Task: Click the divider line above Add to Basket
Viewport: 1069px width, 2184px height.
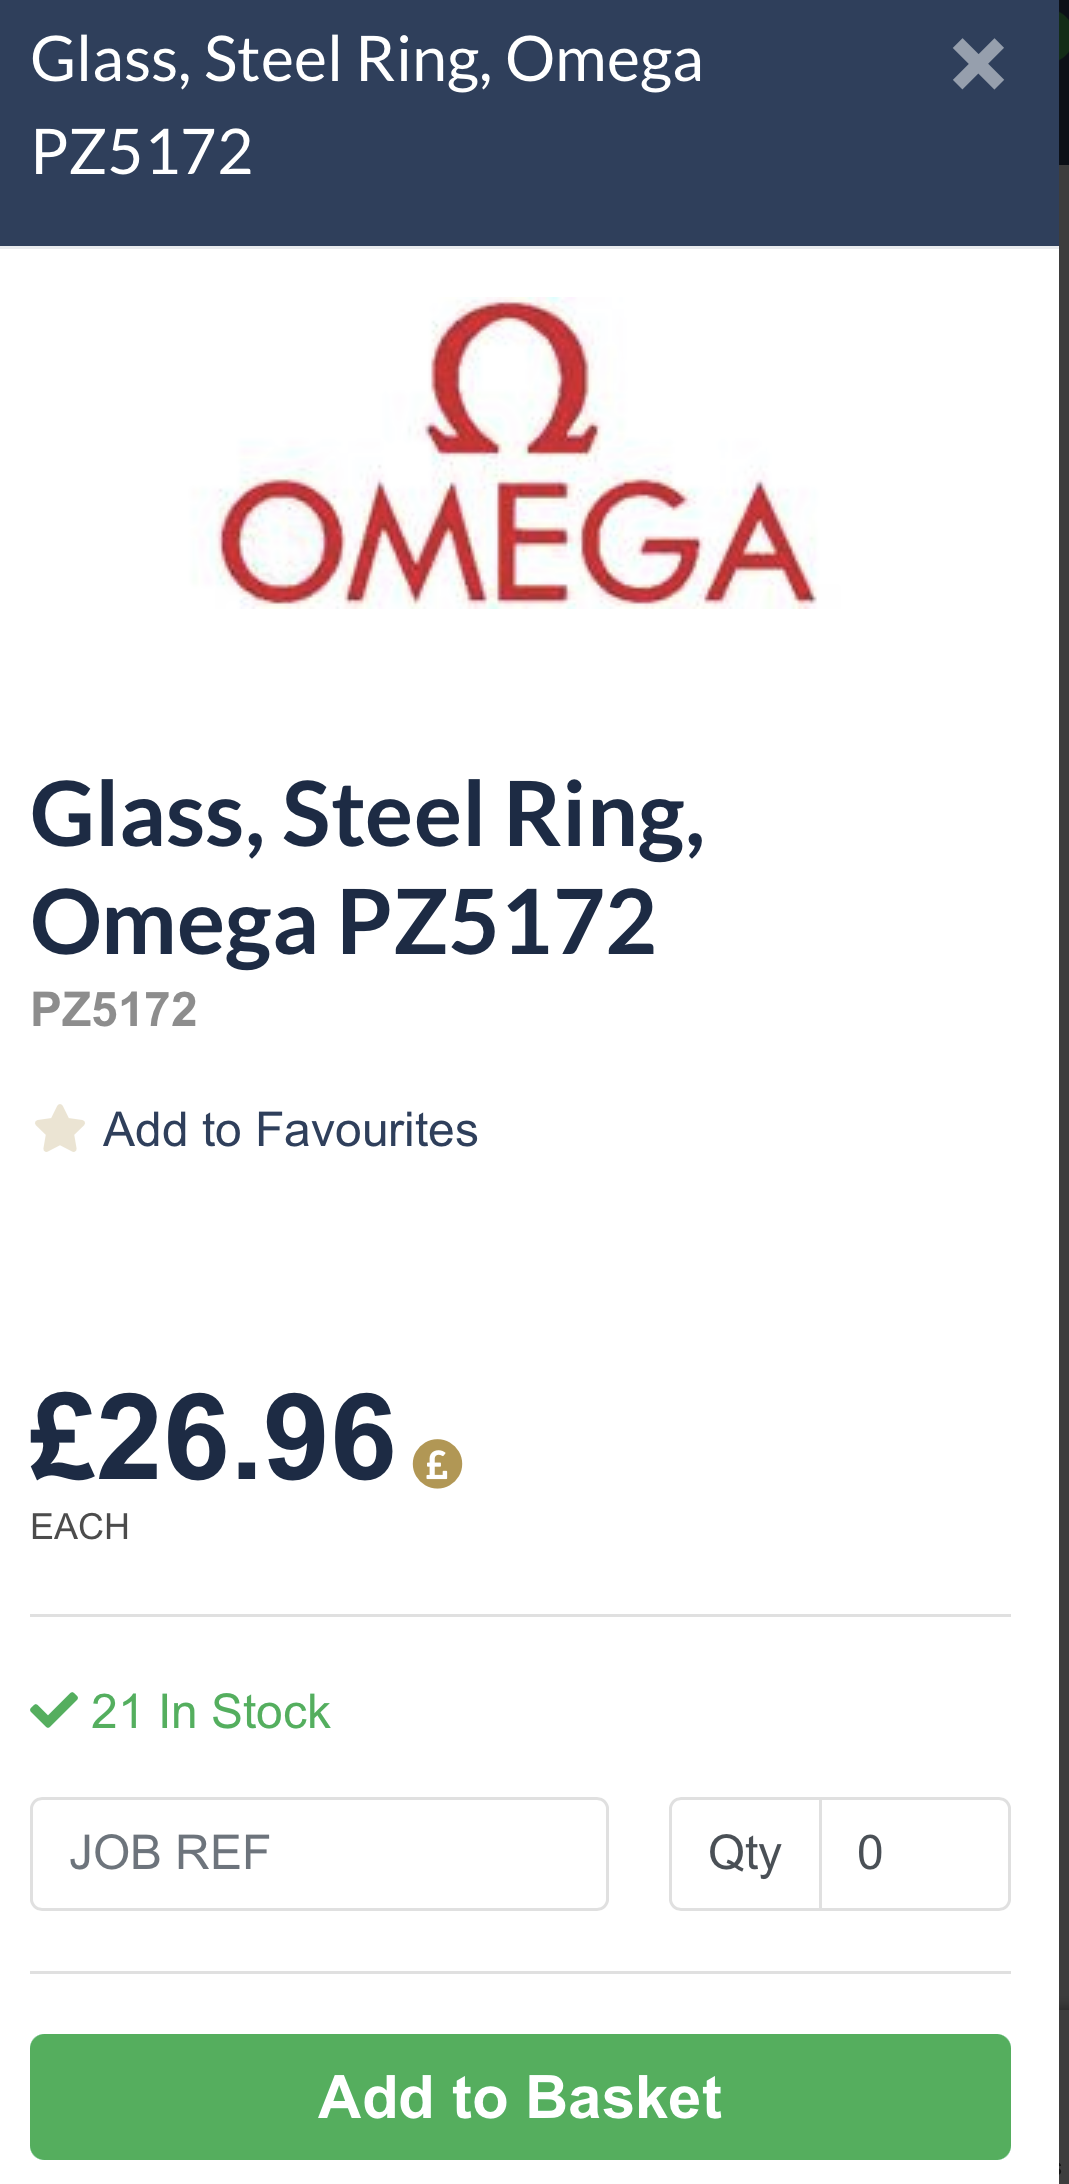Action: click(520, 1973)
